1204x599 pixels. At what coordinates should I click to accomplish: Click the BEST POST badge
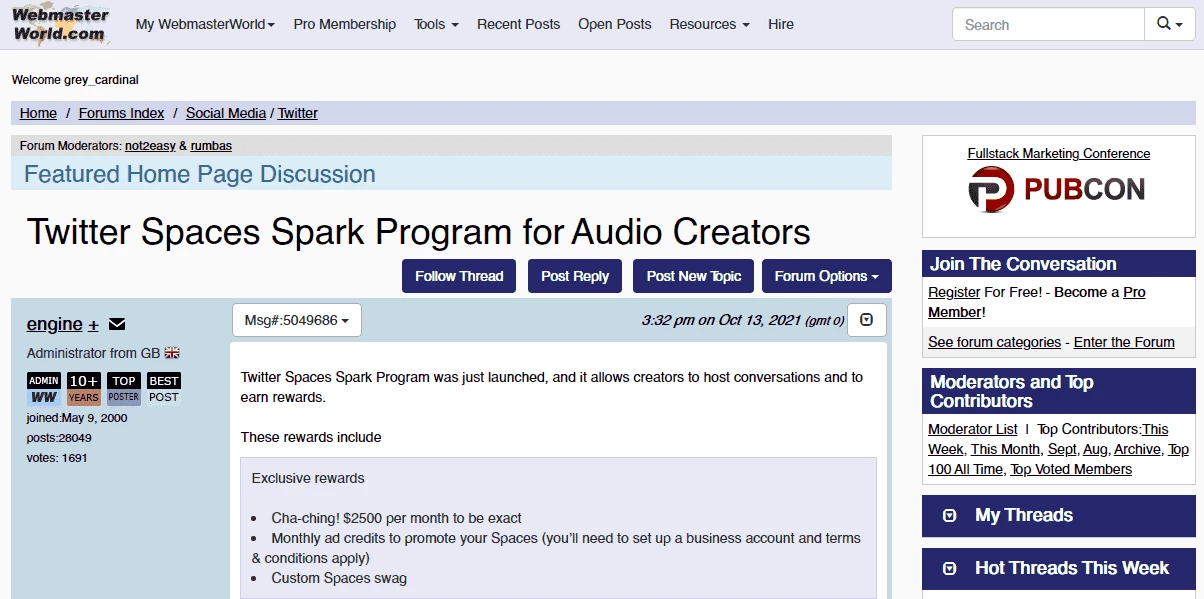tap(164, 389)
